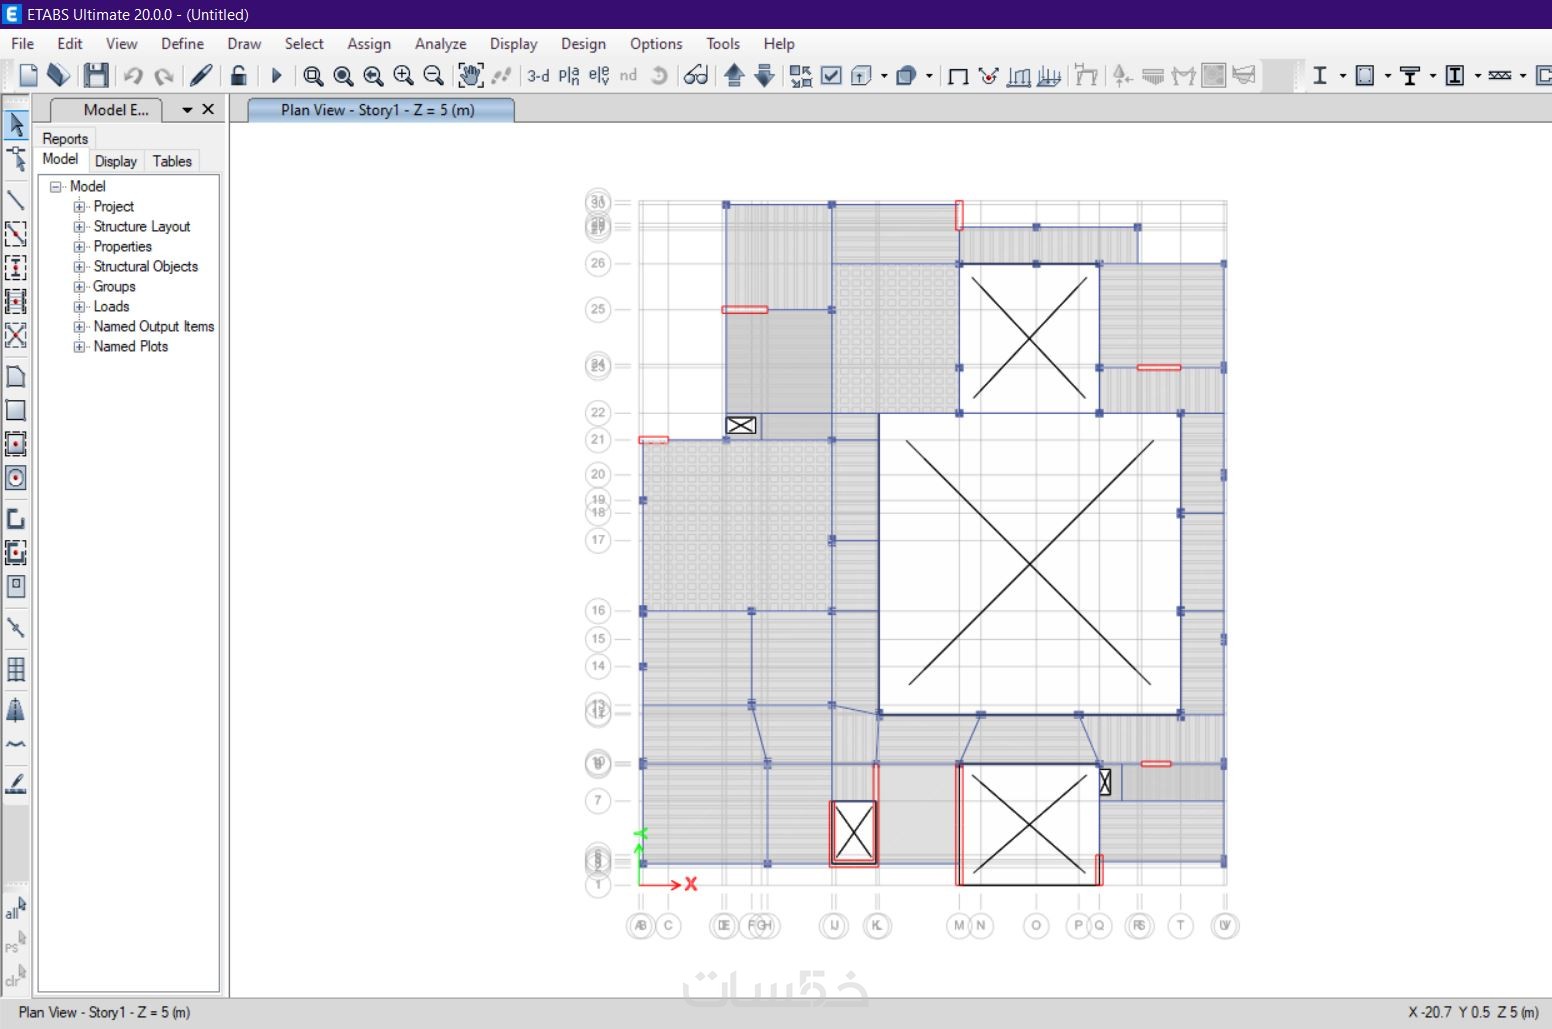Click the Save model floppy disk icon
This screenshot has height=1029, width=1552.
(96, 75)
